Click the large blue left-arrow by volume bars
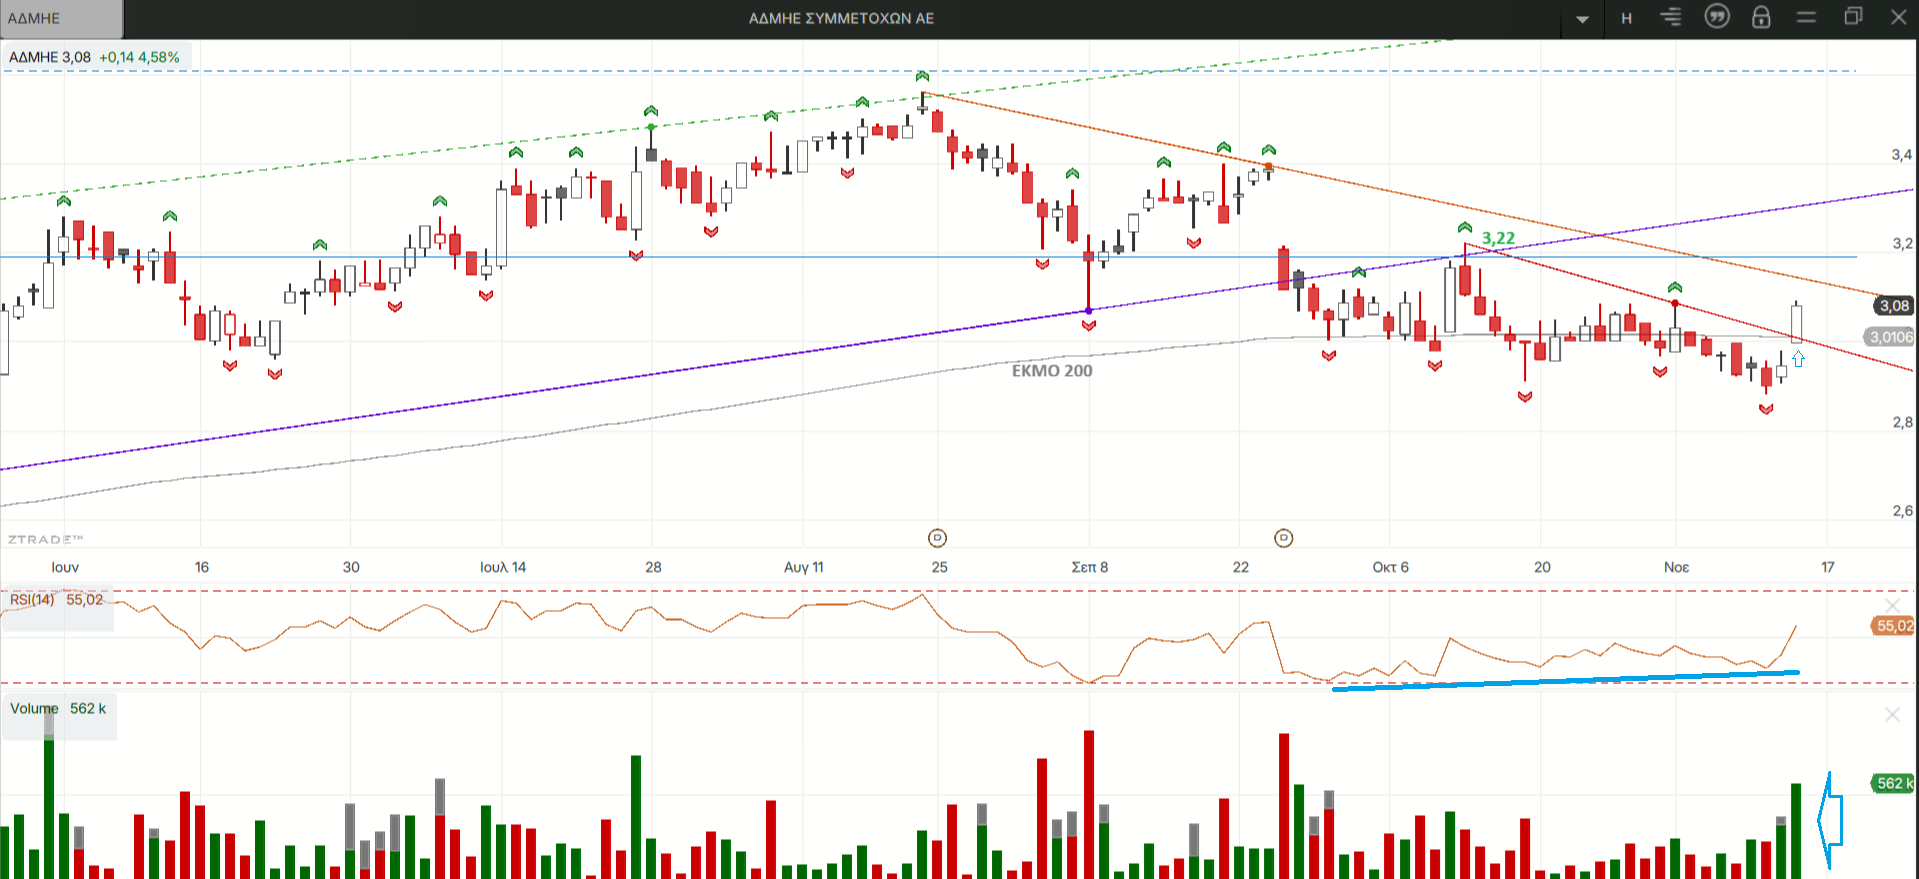The height and width of the screenshot is (879, 1919). [x=1829, y=820]
